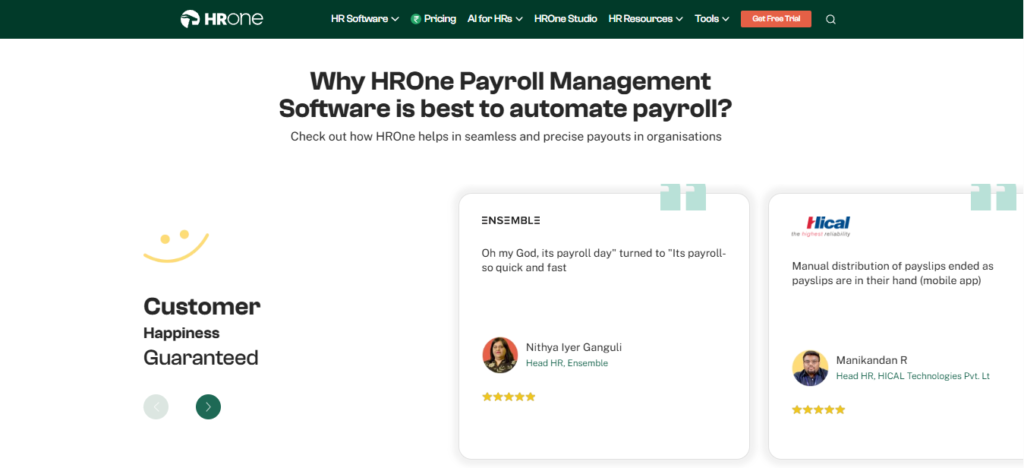This screenshot has height=468, width=1024.
Task: Click the 'Head HR, Ensemble' text
Action: pyautogui.click(x=567, y=363)
